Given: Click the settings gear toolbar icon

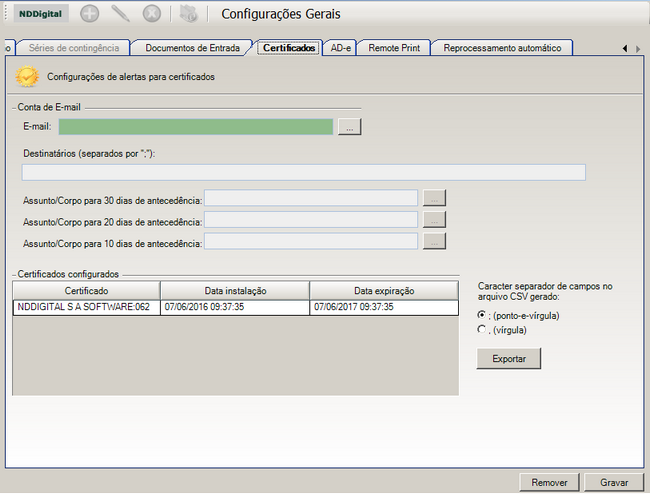Looking at the screenshot, I should click(188, 14).
